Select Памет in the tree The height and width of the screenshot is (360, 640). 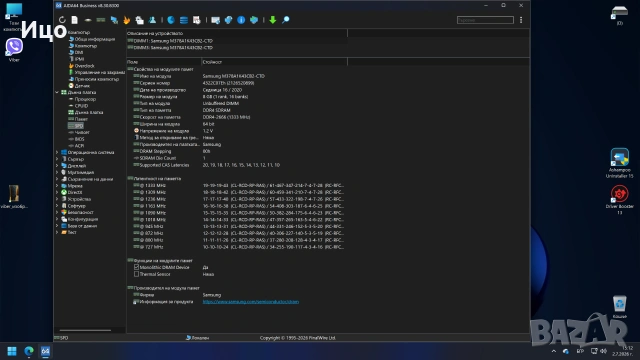coord(78,119)
